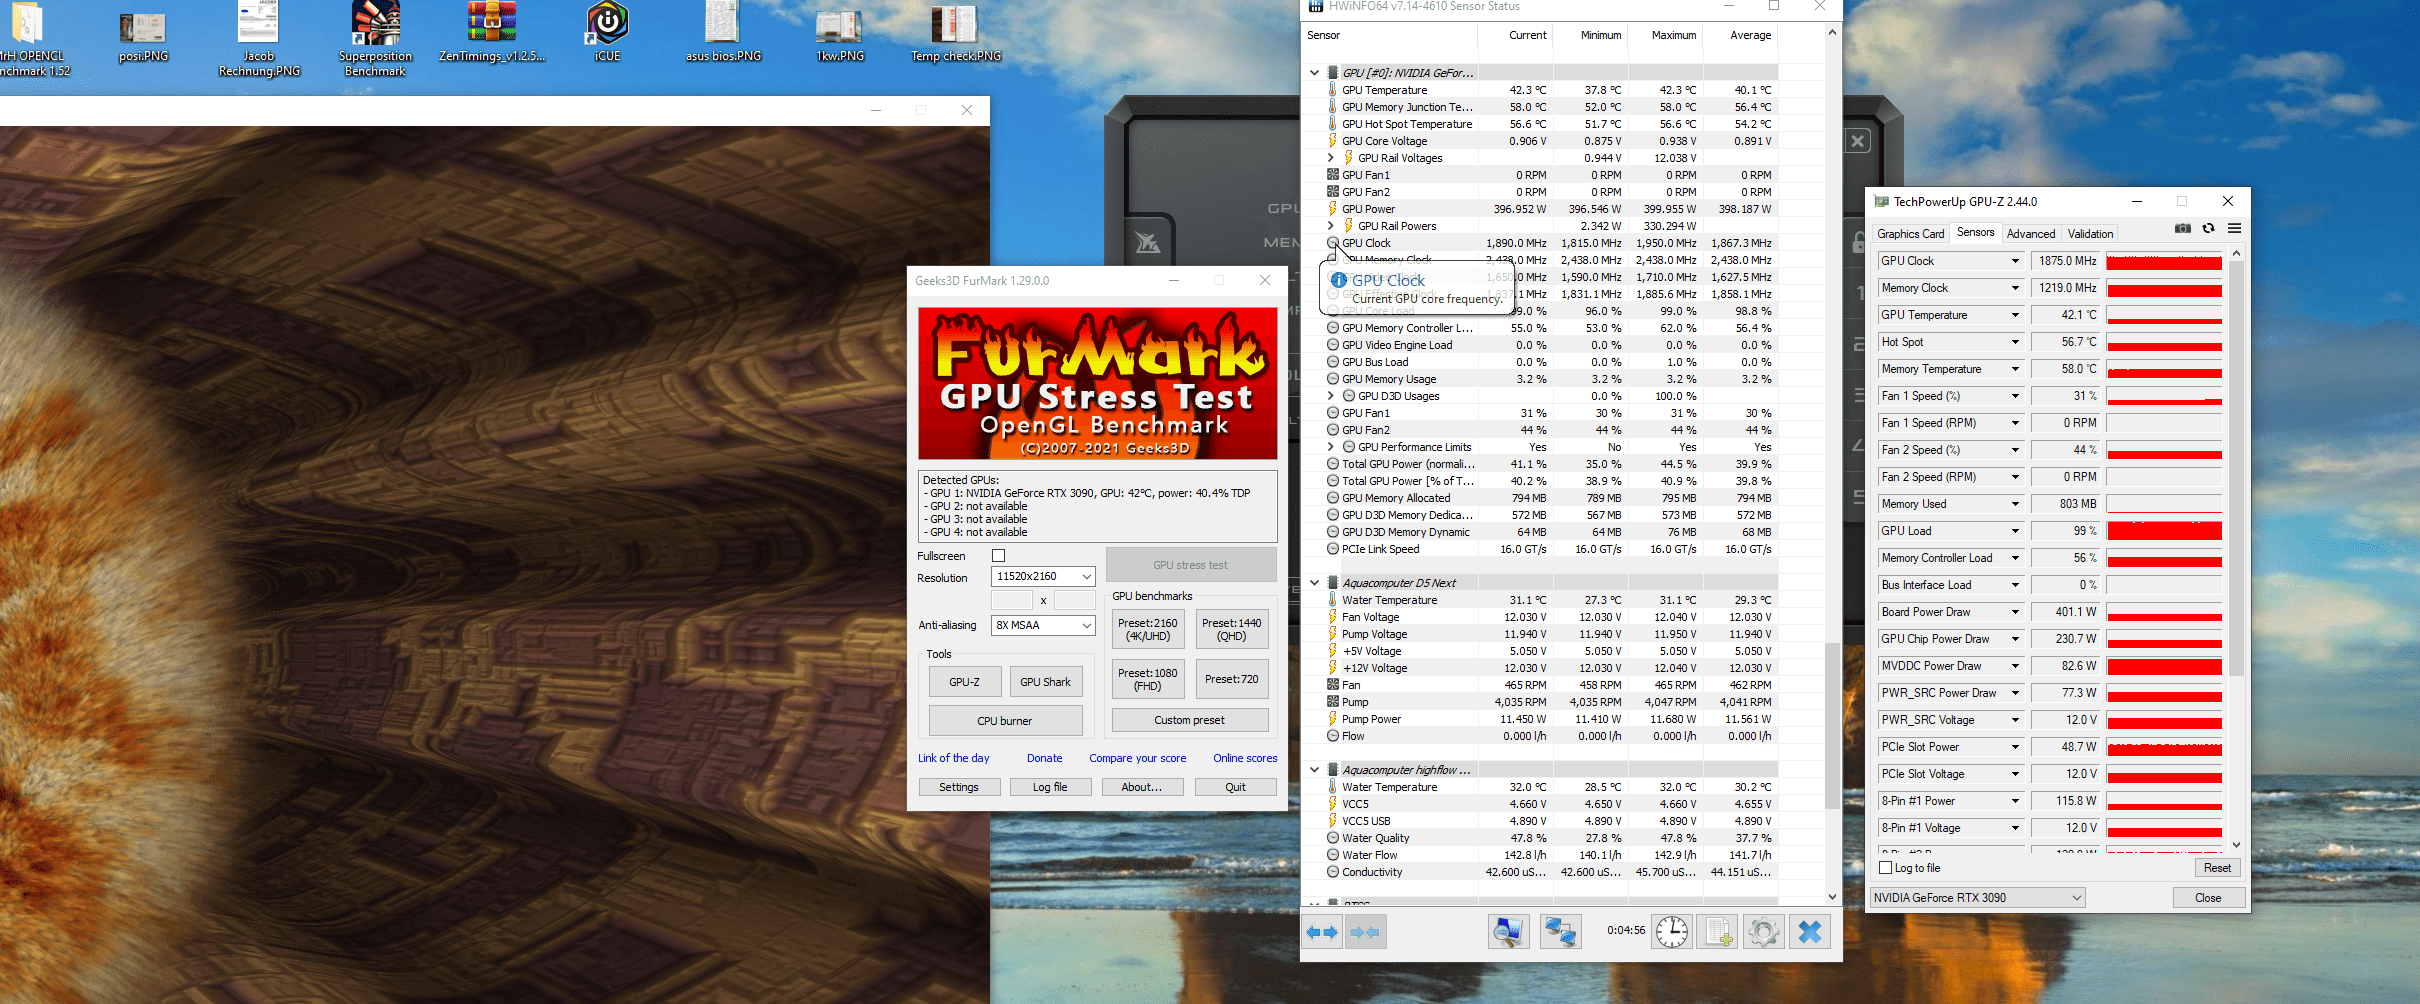Open the GPU-Z hamburger menu icon
The height and width of the screenshot is (1004, 2420).
pos(2235,229)
